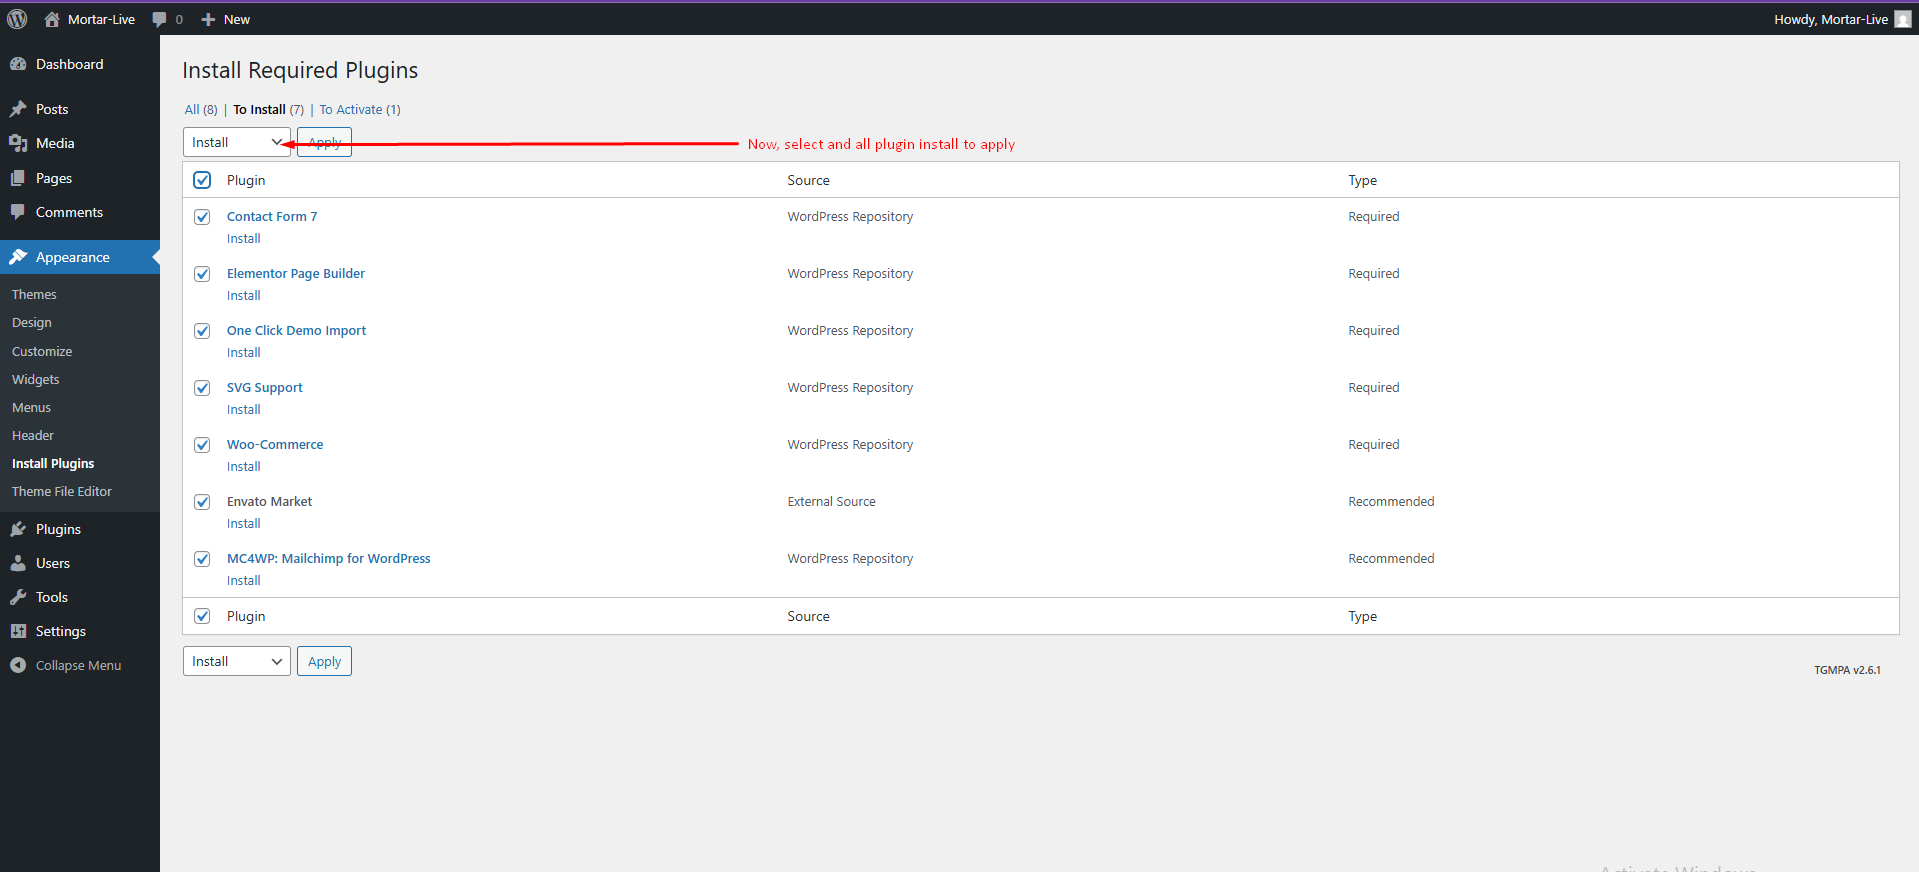Click Install under Woo-Commerce
The image size is (1919, 872).
243,467
